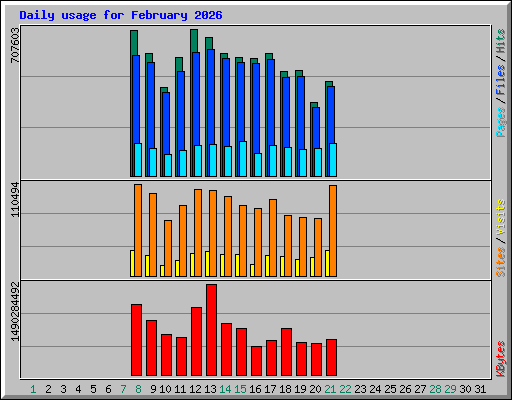The width and height of the screenshot is (512, 400).
Task: Click the 1490284492 axis value
Action: tap(15, 312)
